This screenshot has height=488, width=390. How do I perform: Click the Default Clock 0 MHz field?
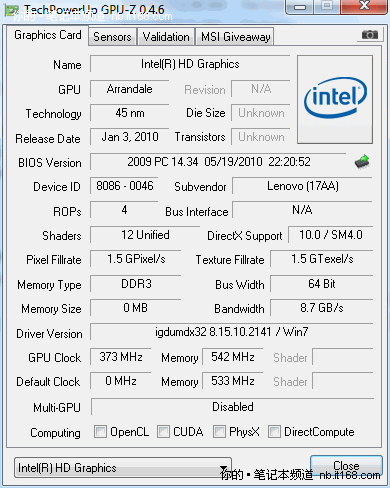tap(121, 381)
